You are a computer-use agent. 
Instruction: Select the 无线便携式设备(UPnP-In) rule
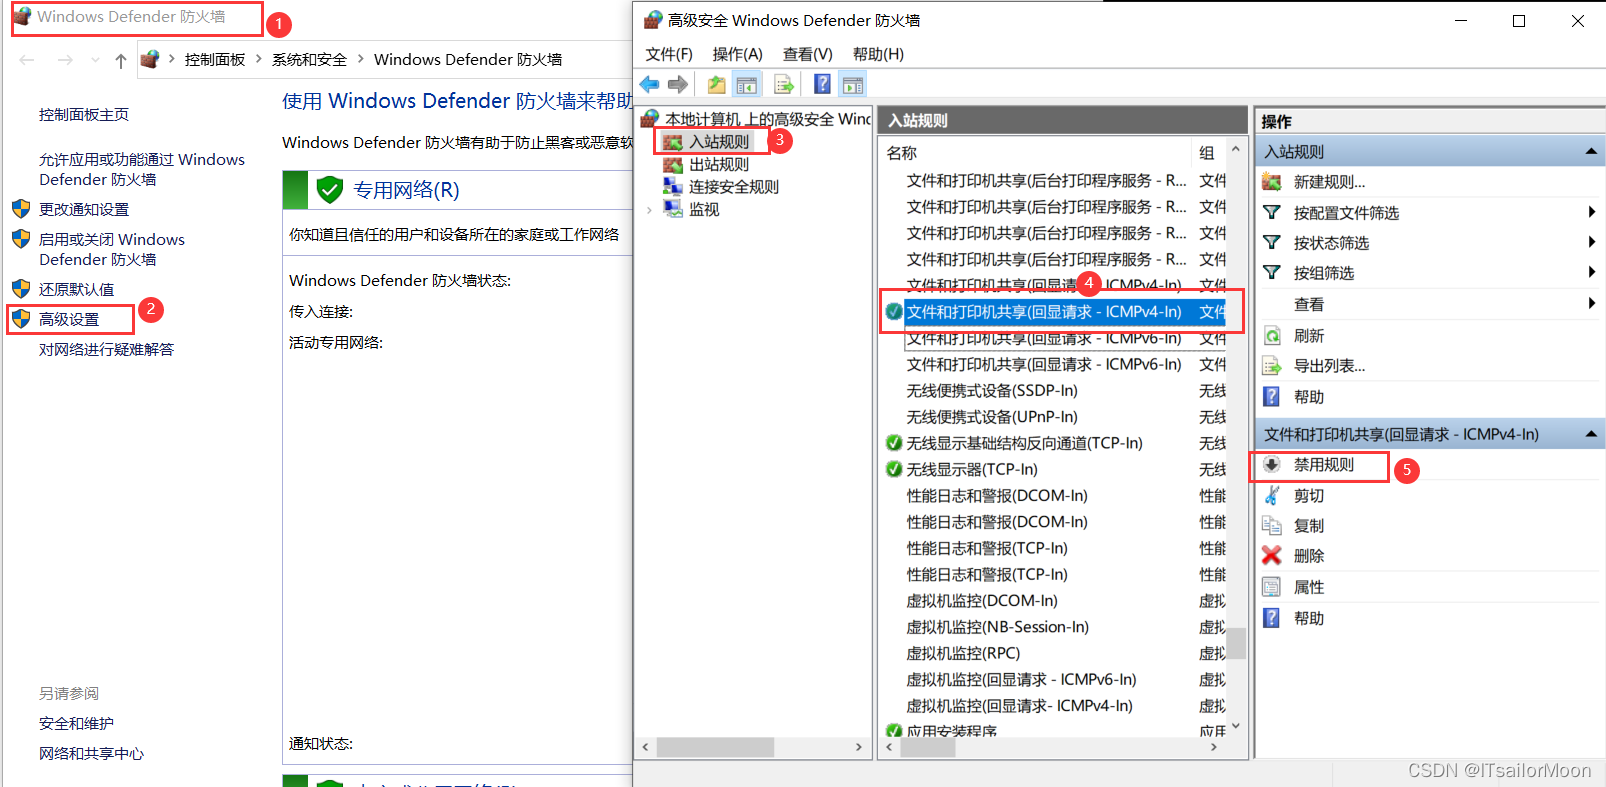pyautogui.click(x=992, y=417)
